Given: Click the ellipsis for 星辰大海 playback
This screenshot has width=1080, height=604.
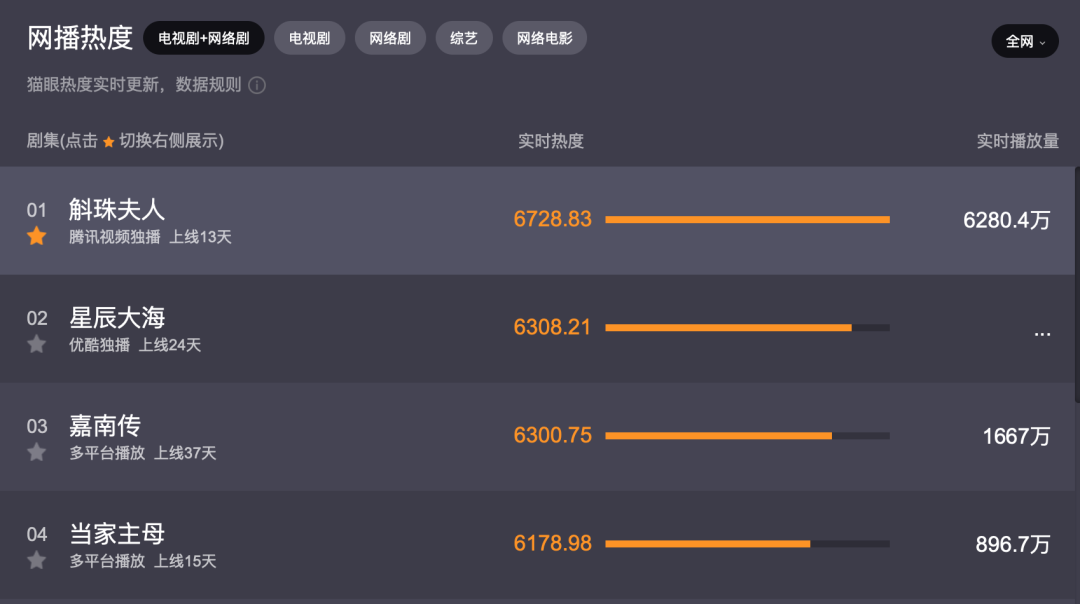Looking at the screenshot, I should pos(1042,334).
